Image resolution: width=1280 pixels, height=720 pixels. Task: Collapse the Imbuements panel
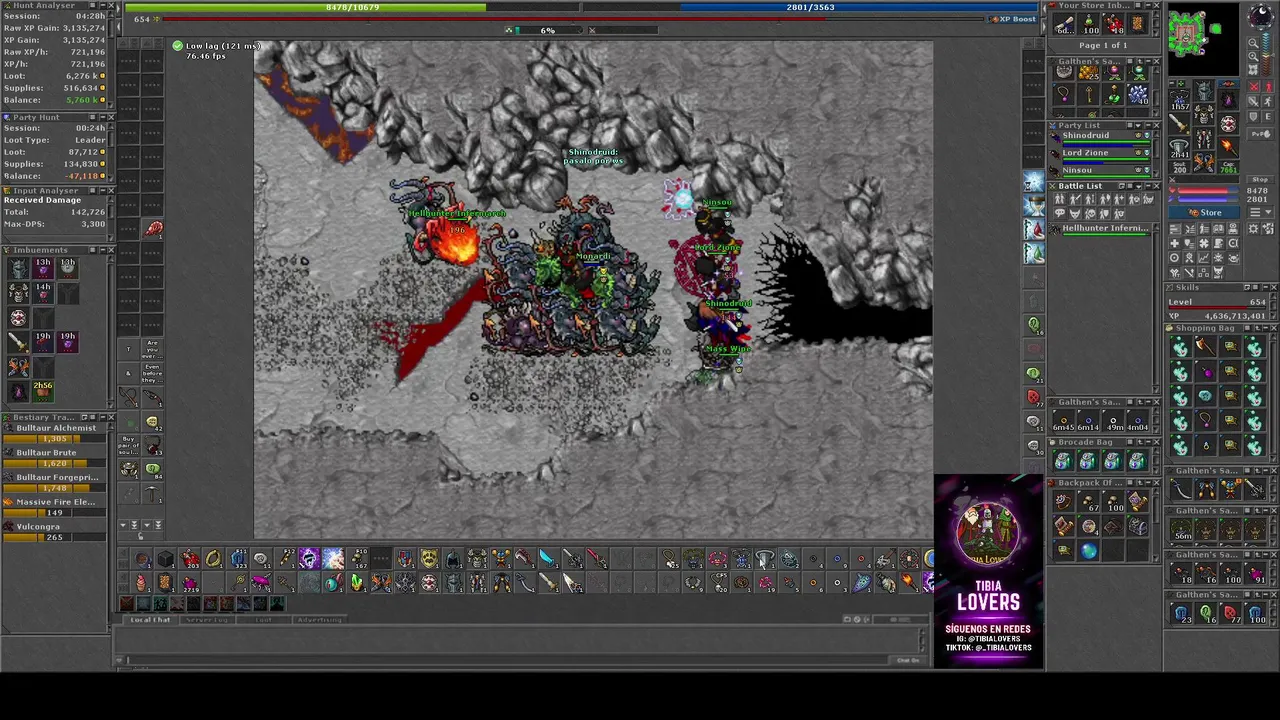coord(103,249)
